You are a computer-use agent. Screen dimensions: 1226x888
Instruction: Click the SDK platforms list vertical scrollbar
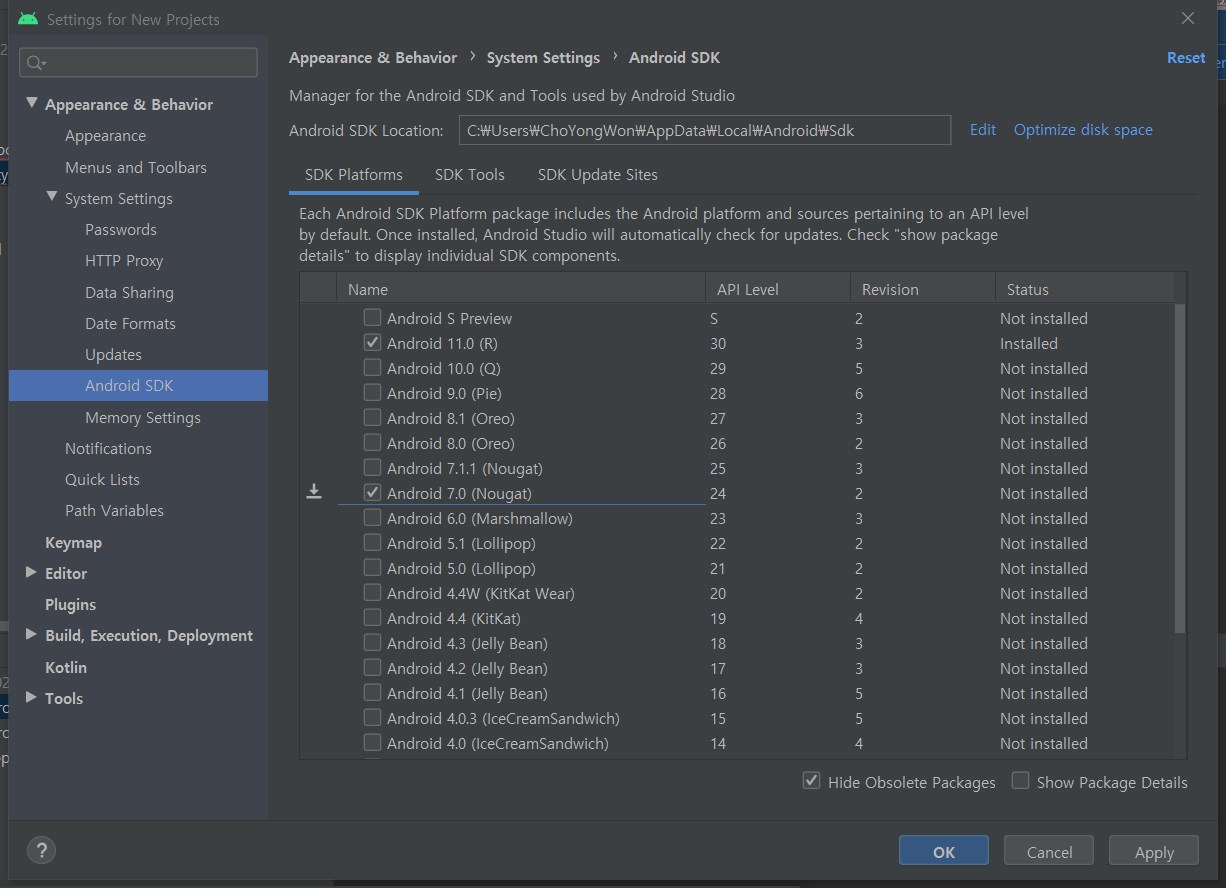click(x=1180, y=470)
